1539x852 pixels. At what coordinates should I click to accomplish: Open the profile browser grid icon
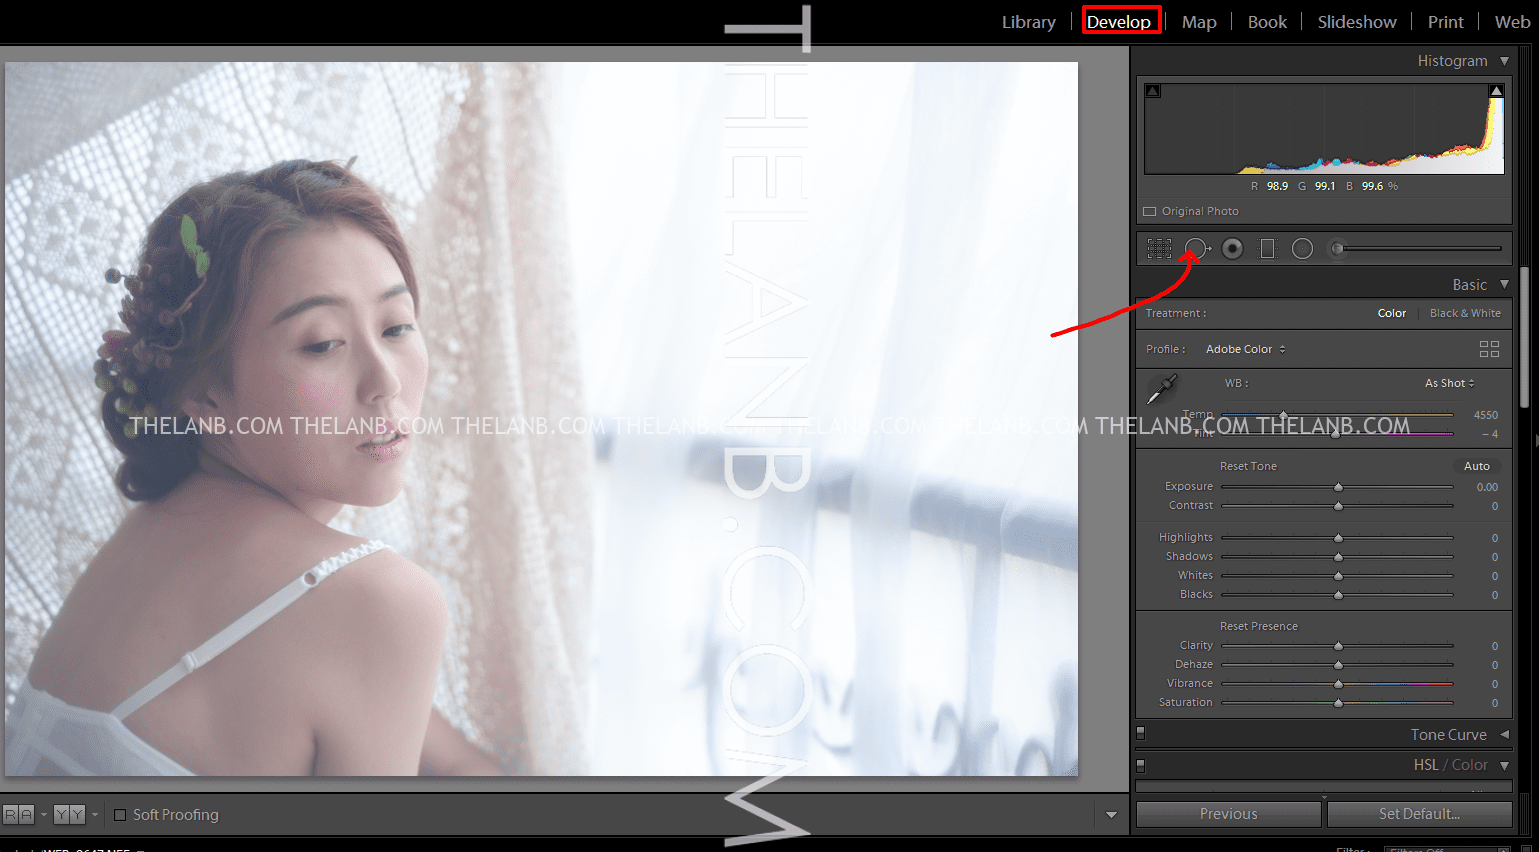pyautogui.click(x=1489, y=349)
